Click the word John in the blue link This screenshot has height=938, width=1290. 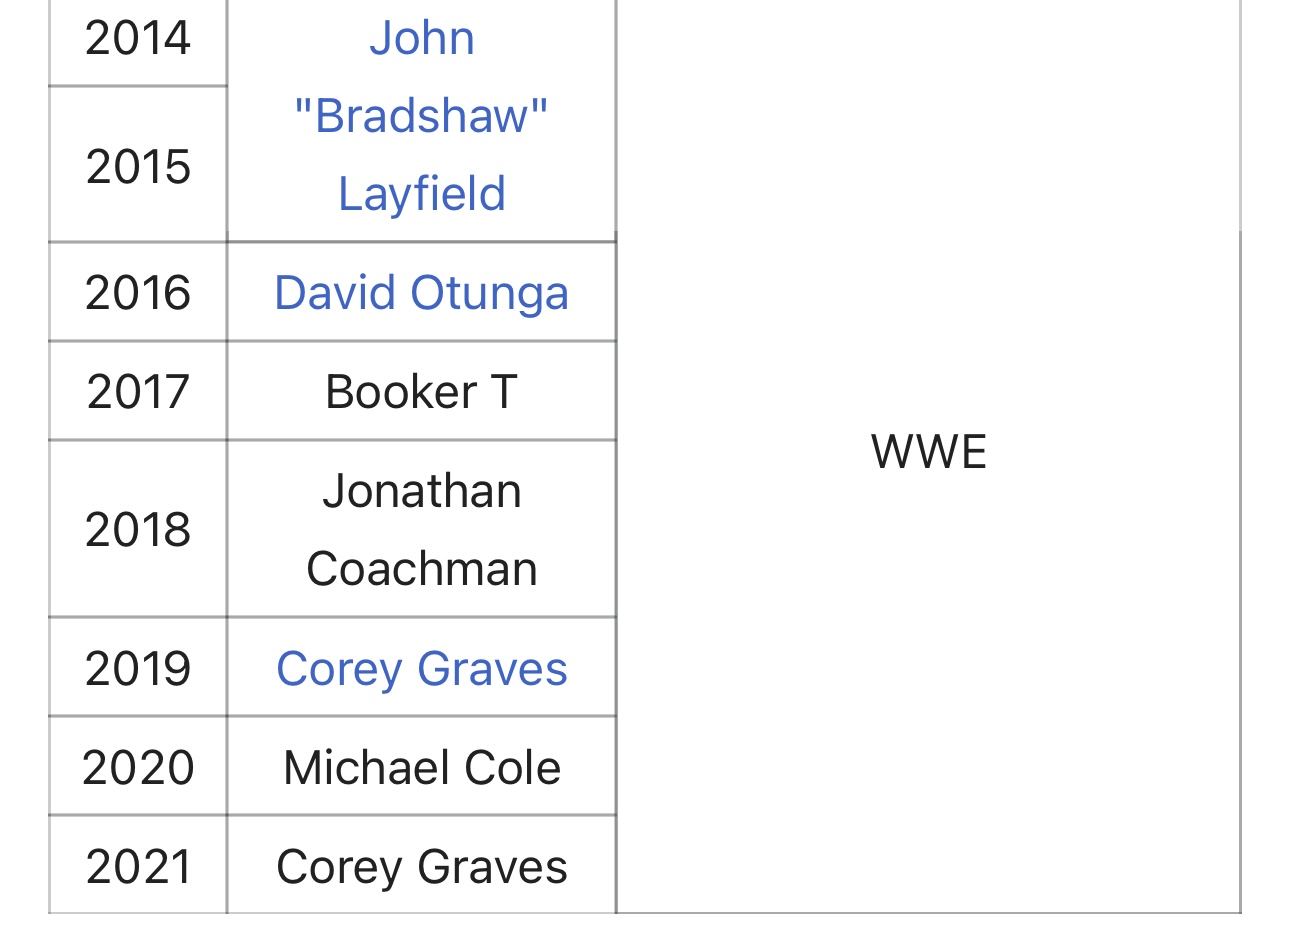(421, 38)
